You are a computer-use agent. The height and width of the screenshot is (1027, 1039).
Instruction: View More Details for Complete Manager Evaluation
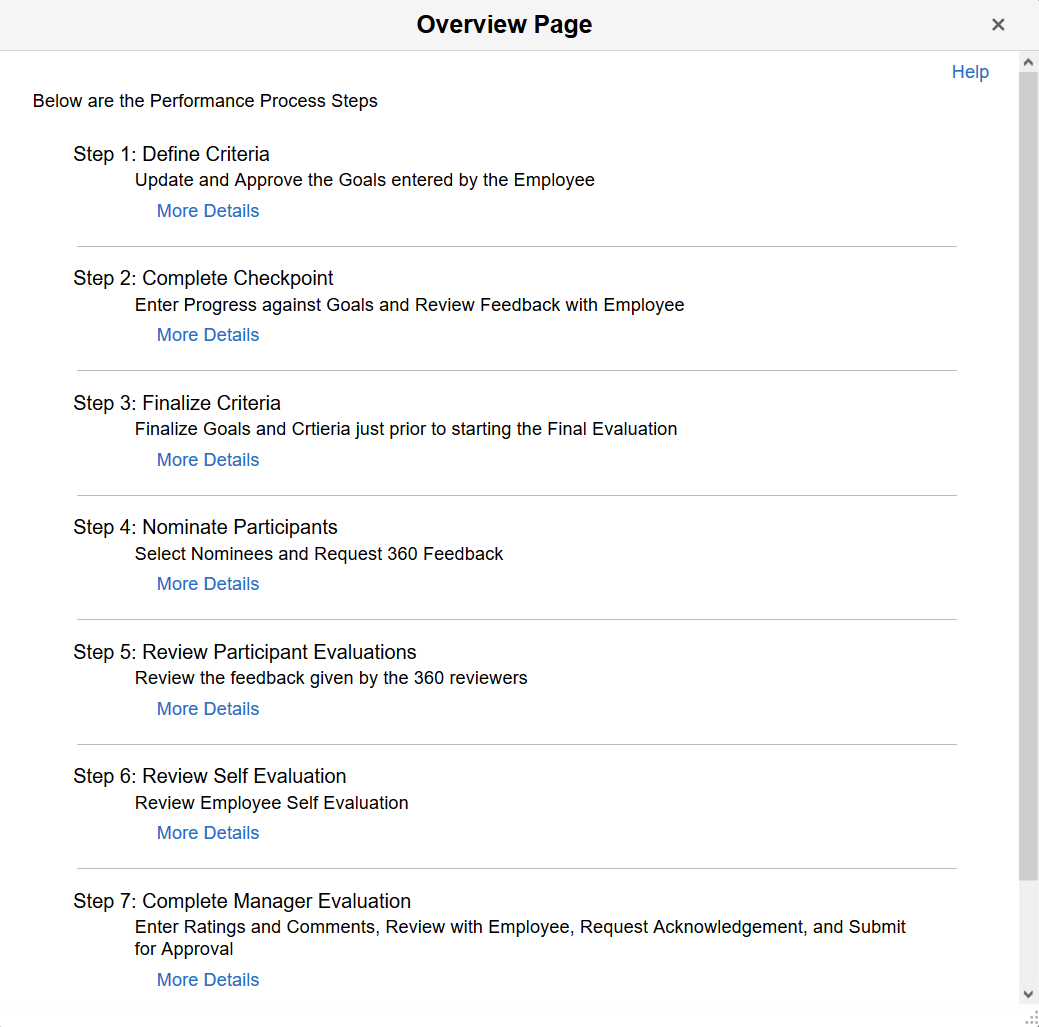(x=207, y=979)
